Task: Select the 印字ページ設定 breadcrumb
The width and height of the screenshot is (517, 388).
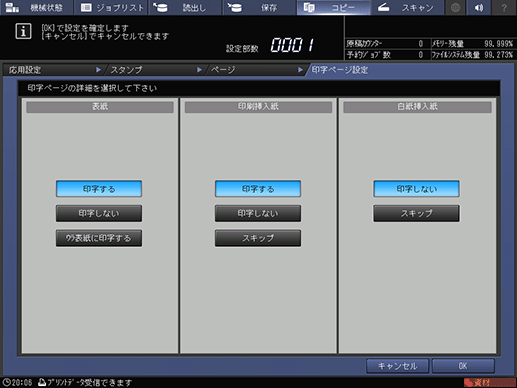Action: (x=340, y=70)
